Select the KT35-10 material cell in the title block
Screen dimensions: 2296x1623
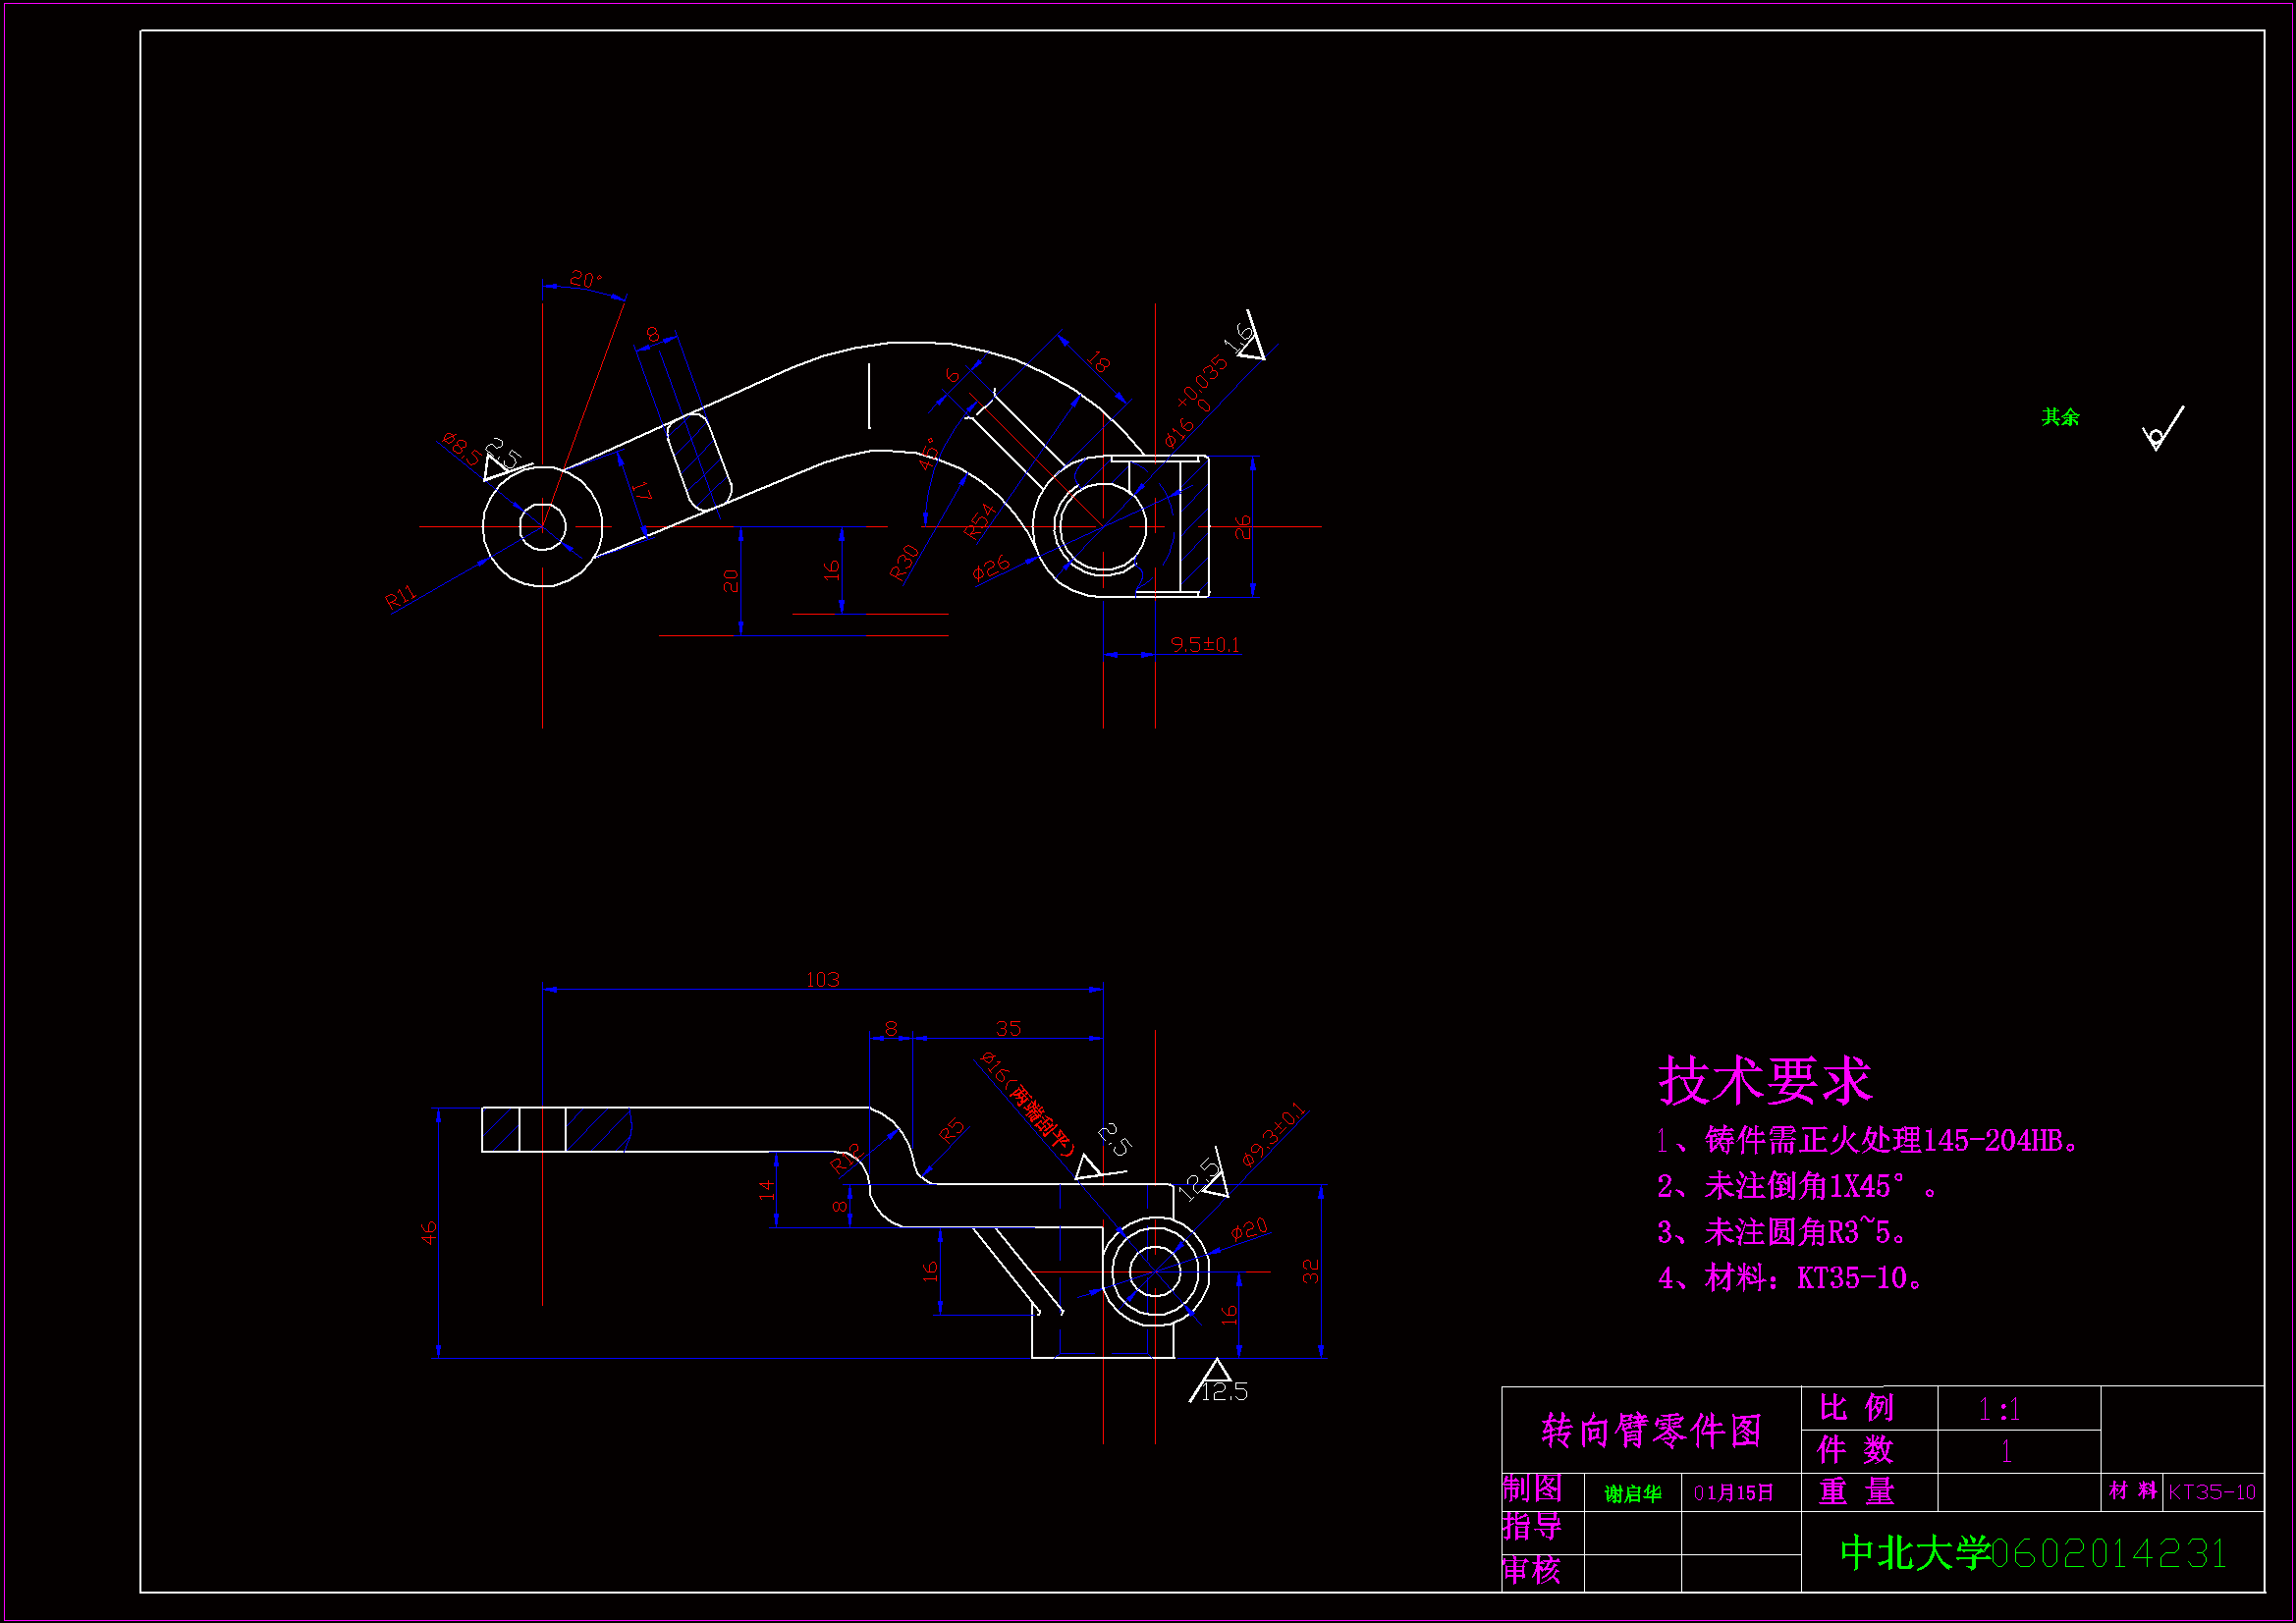click(2212, 1493)
